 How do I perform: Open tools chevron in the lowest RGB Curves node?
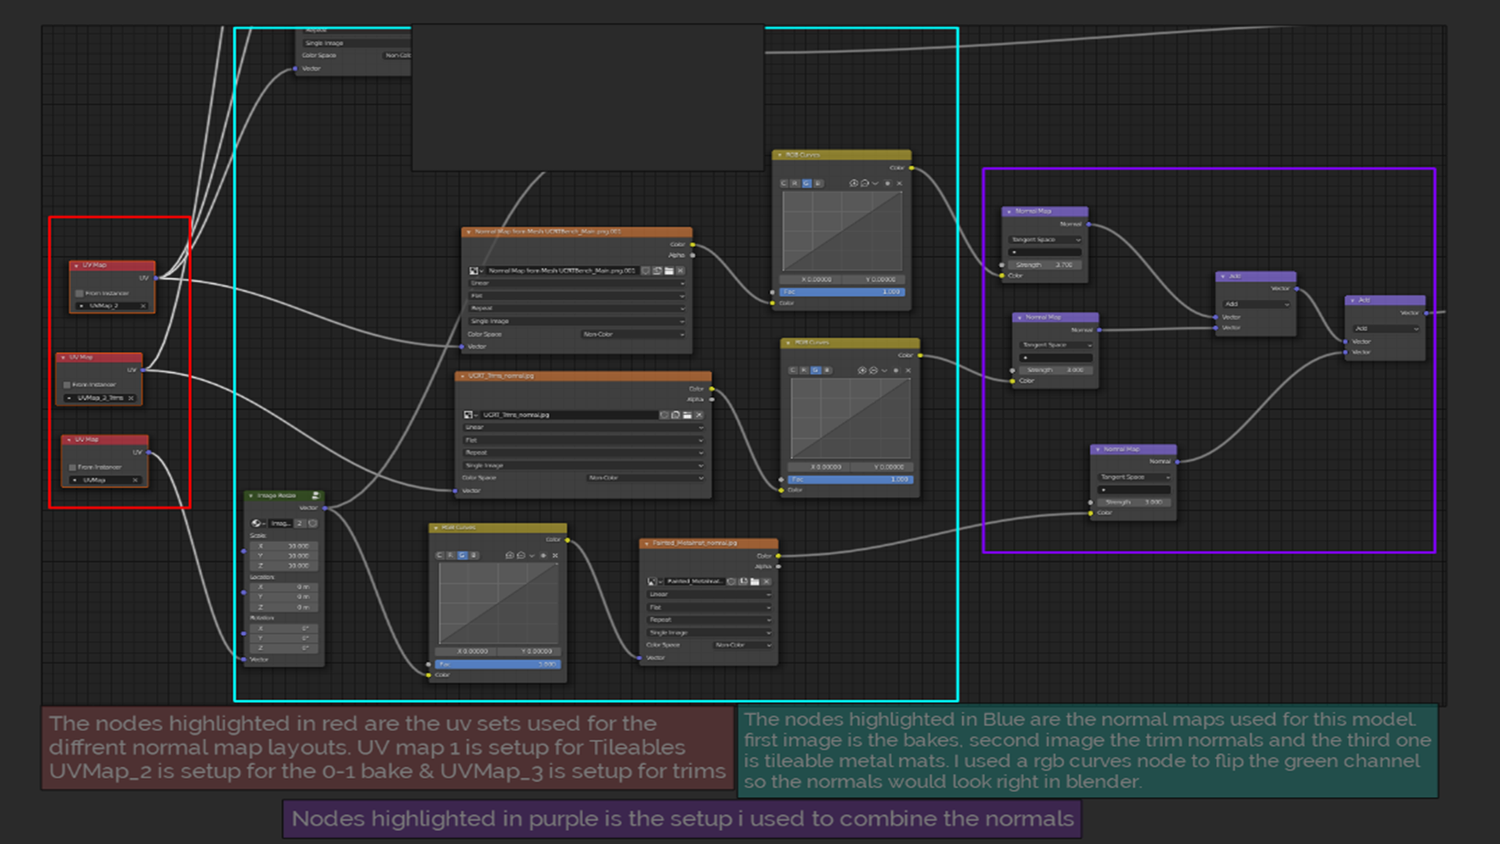[x=532, y=555]
